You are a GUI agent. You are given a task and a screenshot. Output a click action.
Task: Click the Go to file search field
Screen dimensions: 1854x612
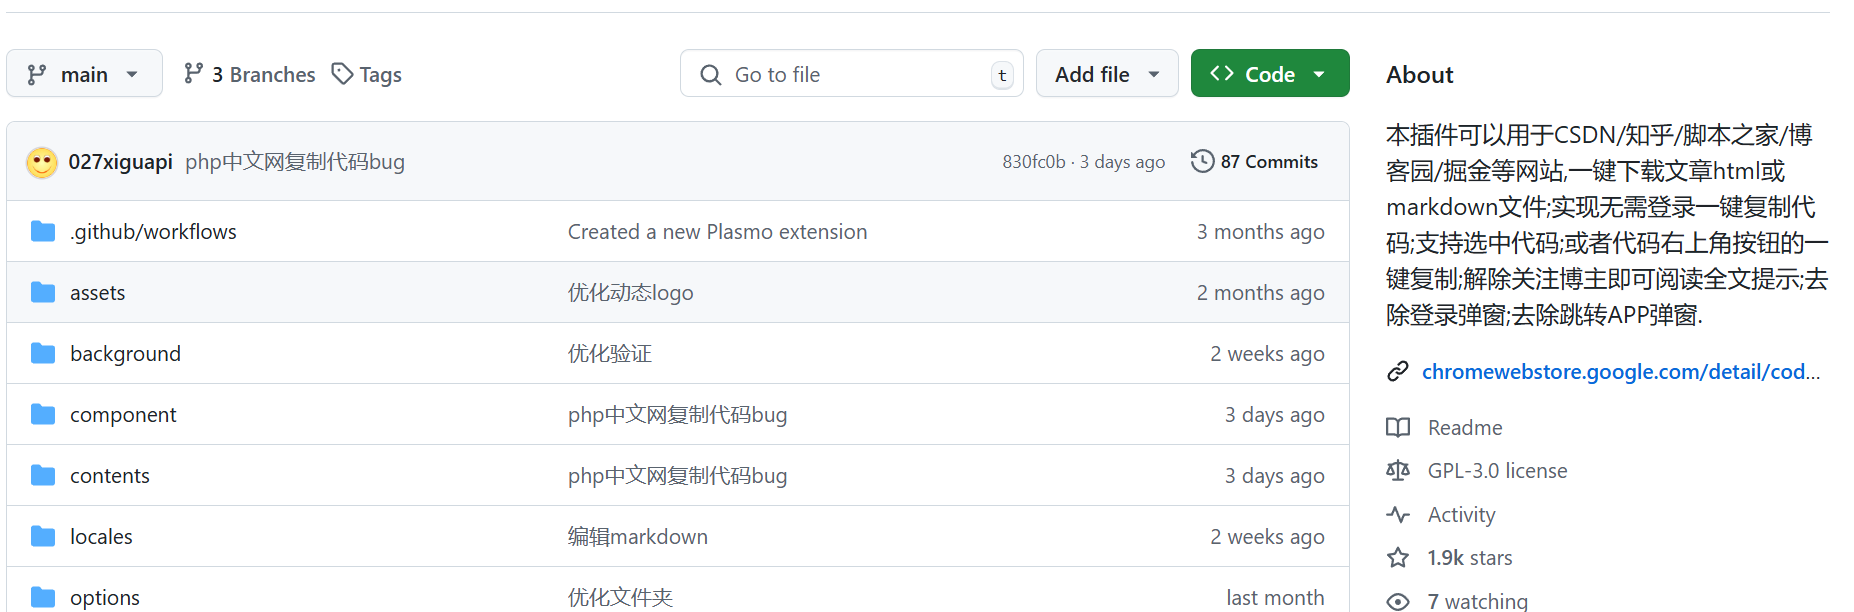(x=850, y=74)
